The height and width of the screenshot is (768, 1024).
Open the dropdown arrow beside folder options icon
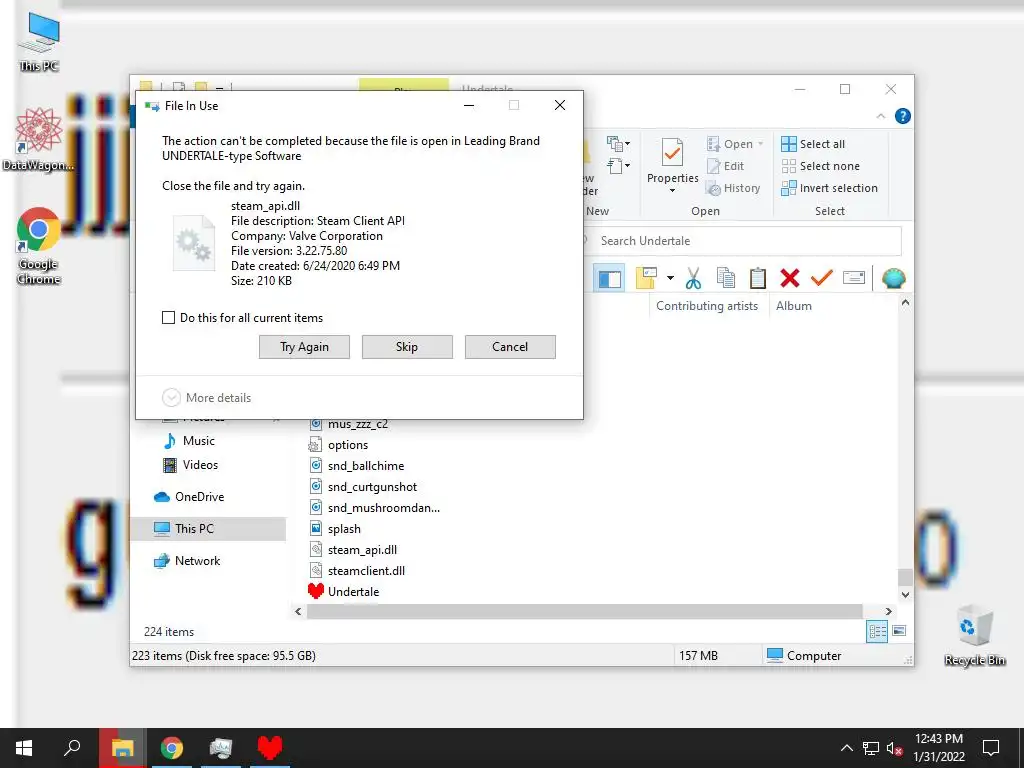tap(670, 278)
